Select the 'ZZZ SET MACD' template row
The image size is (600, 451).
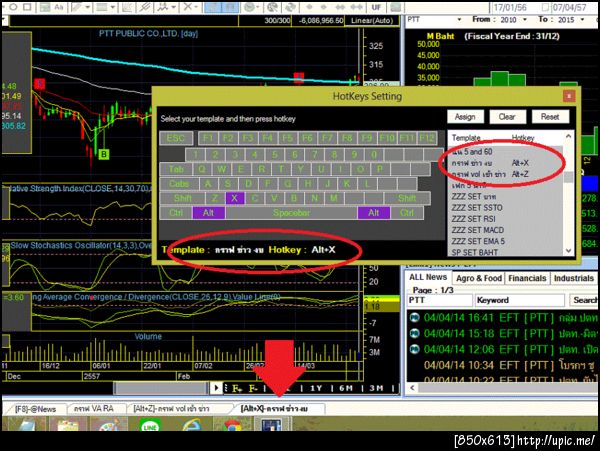point(505,230)
